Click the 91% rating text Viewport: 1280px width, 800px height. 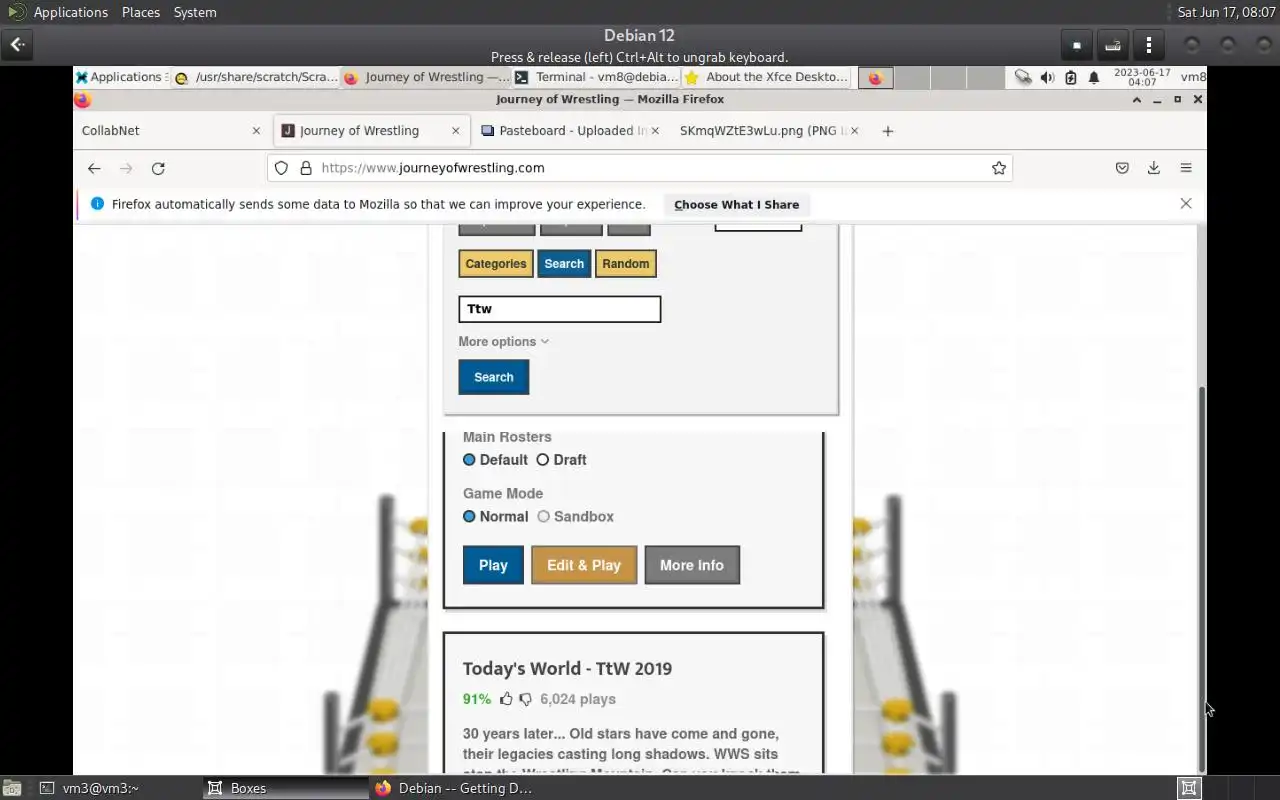click(x=477, y=699)
